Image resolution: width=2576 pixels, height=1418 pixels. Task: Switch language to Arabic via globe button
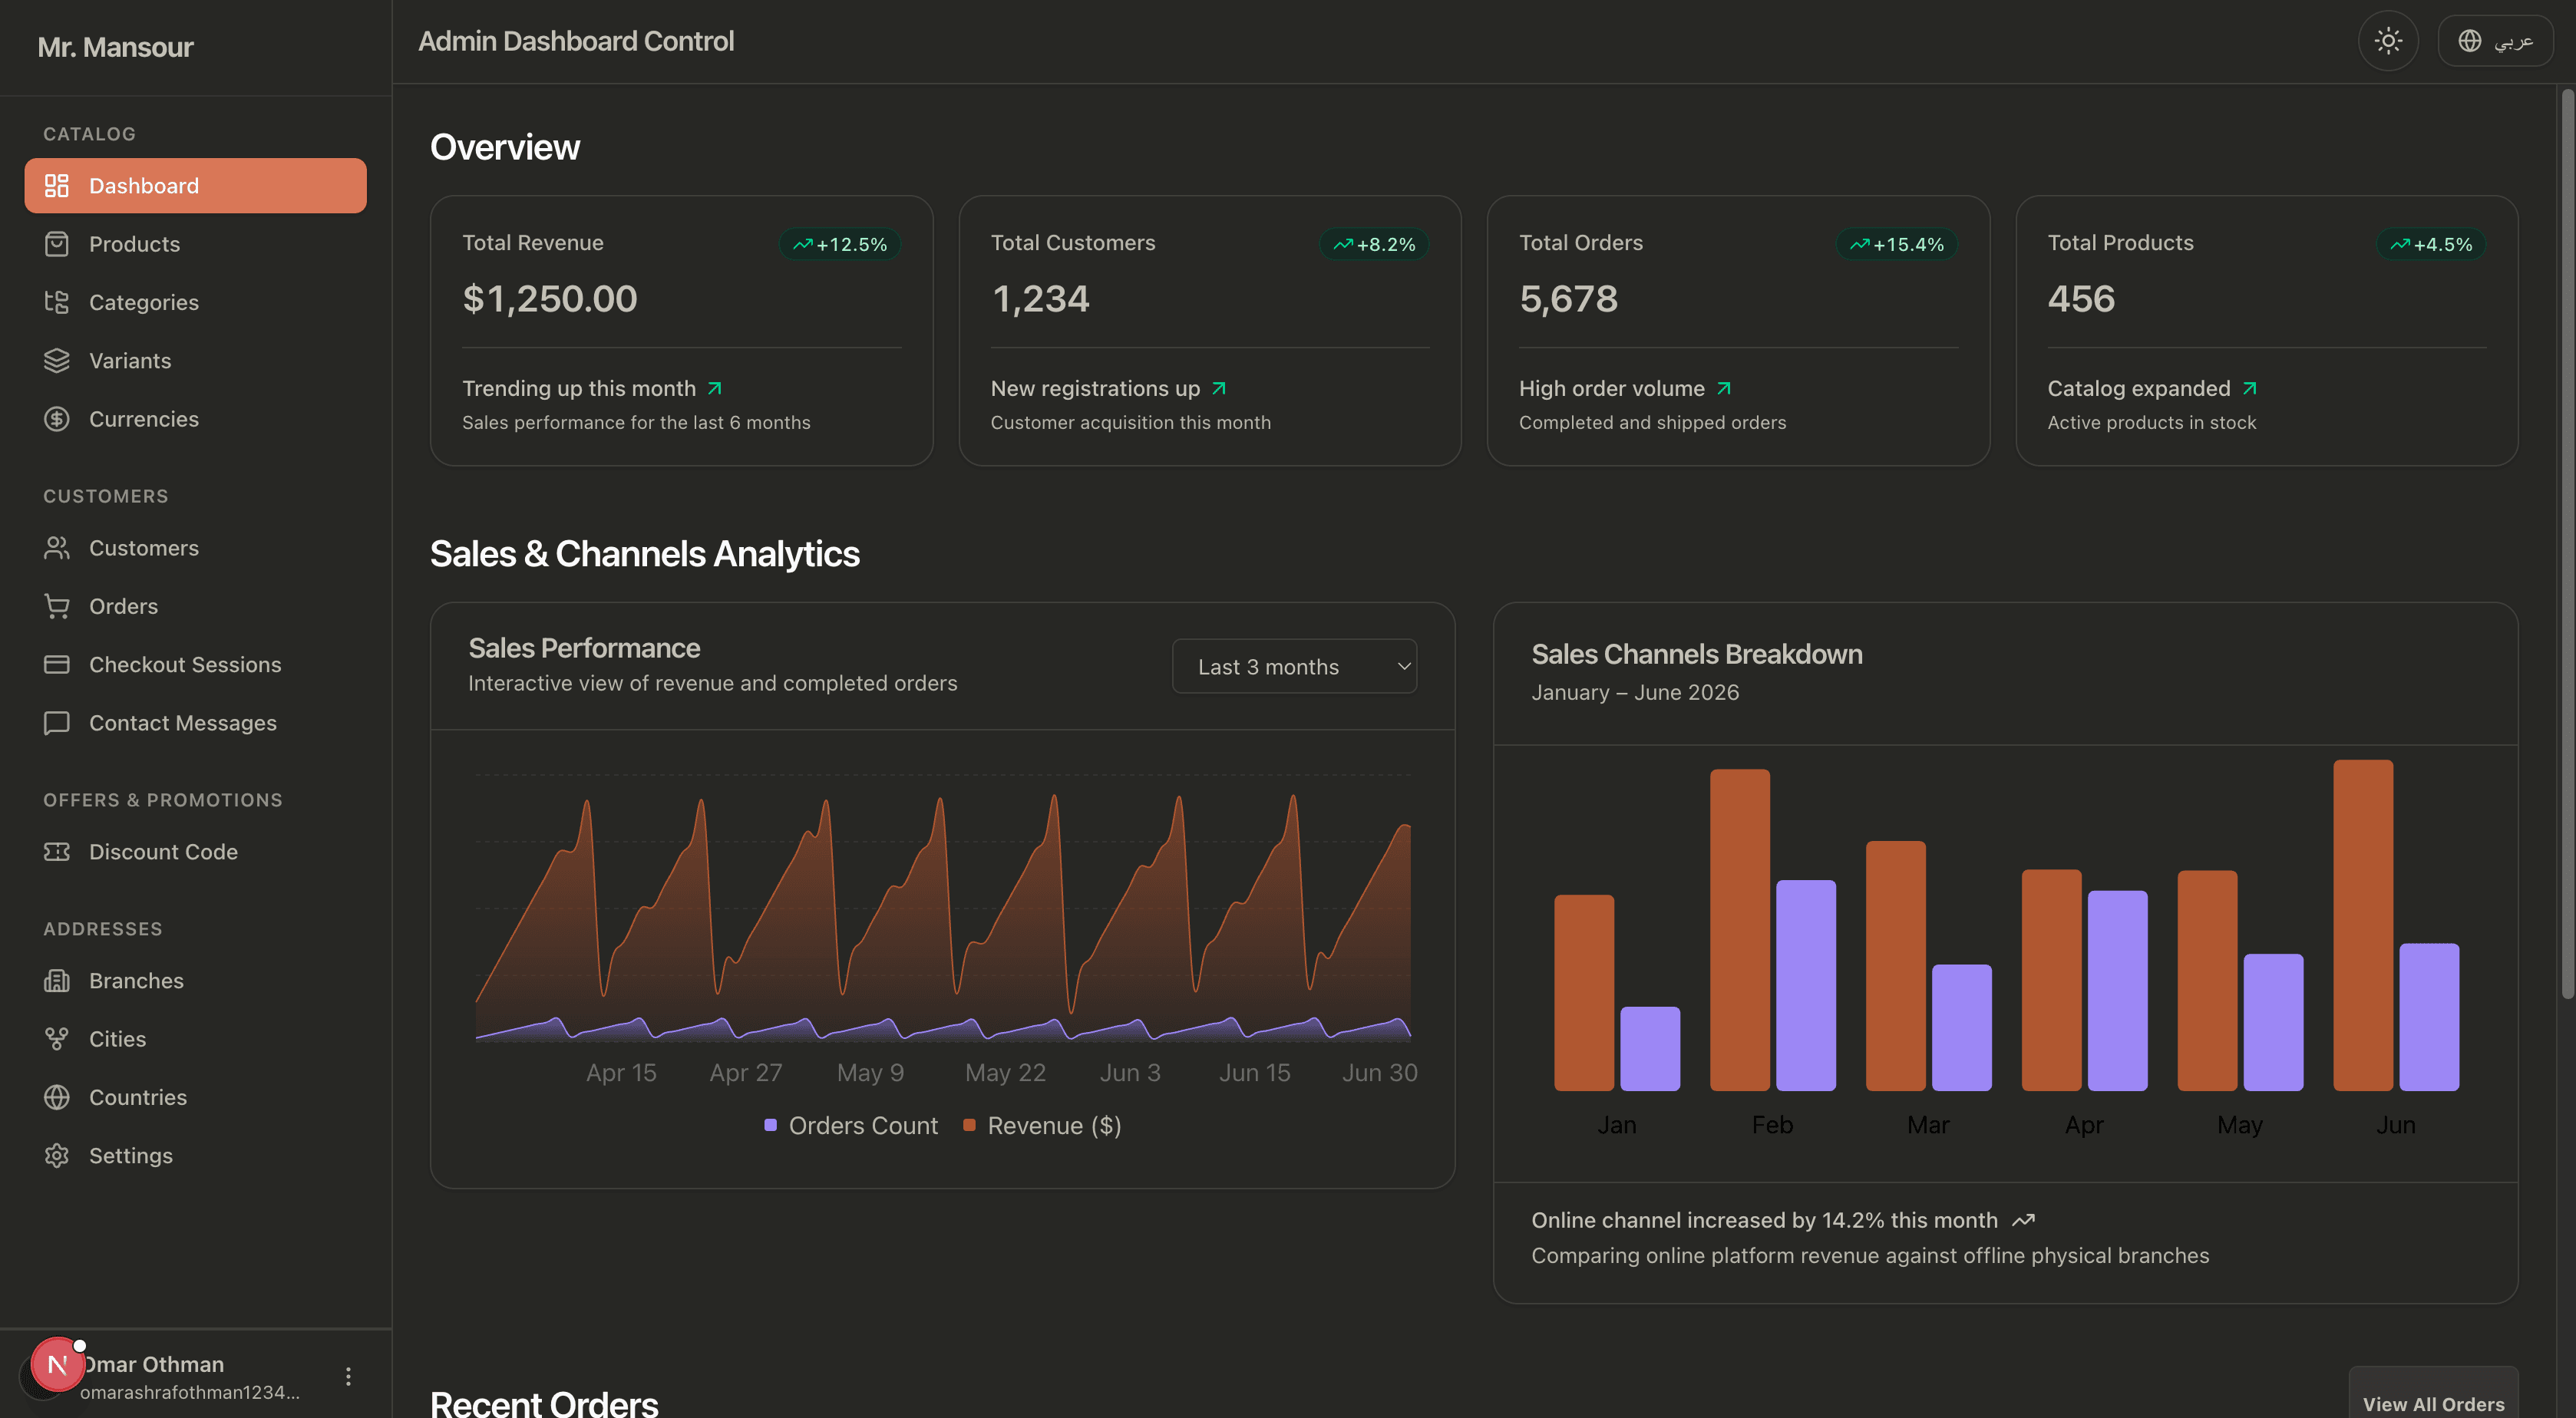[x=2495, y=41]
